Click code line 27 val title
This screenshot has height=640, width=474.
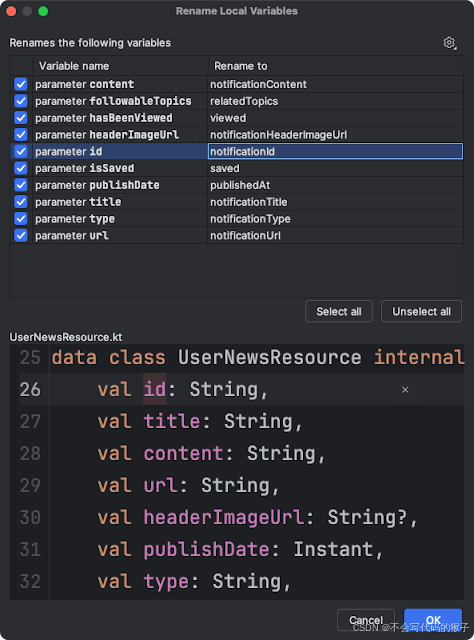point(200,421)
